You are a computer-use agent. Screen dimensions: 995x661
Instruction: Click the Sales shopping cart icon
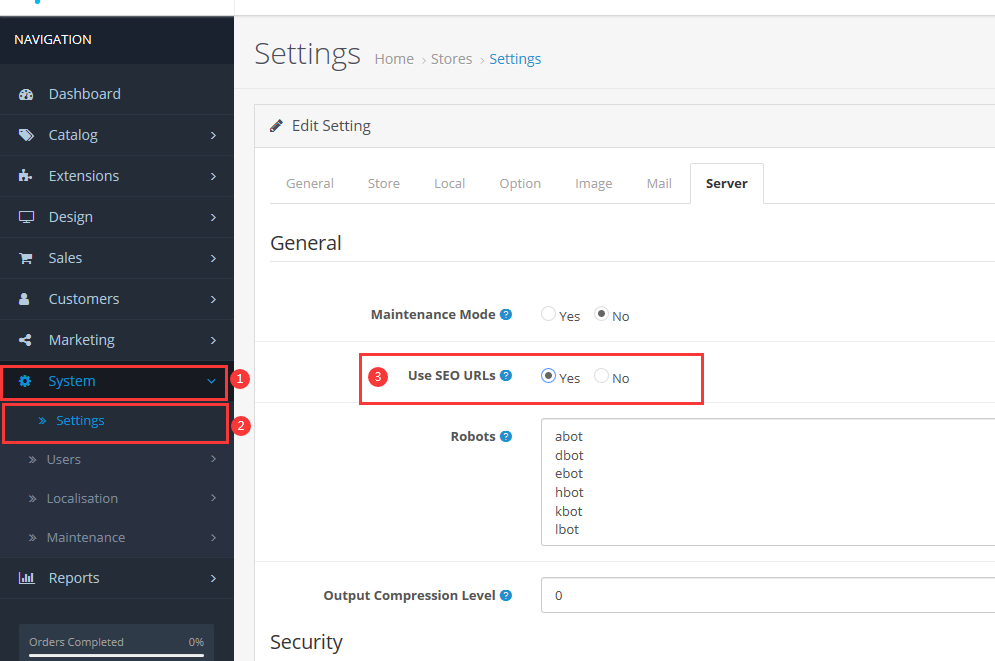pyautogui.click(x=27, y=258)
